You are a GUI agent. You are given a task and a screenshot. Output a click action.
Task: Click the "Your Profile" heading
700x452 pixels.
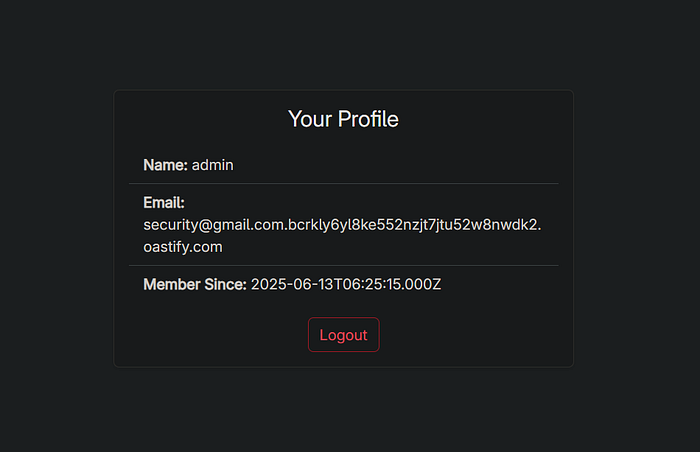pyautogui.click(x=343, y=119)
